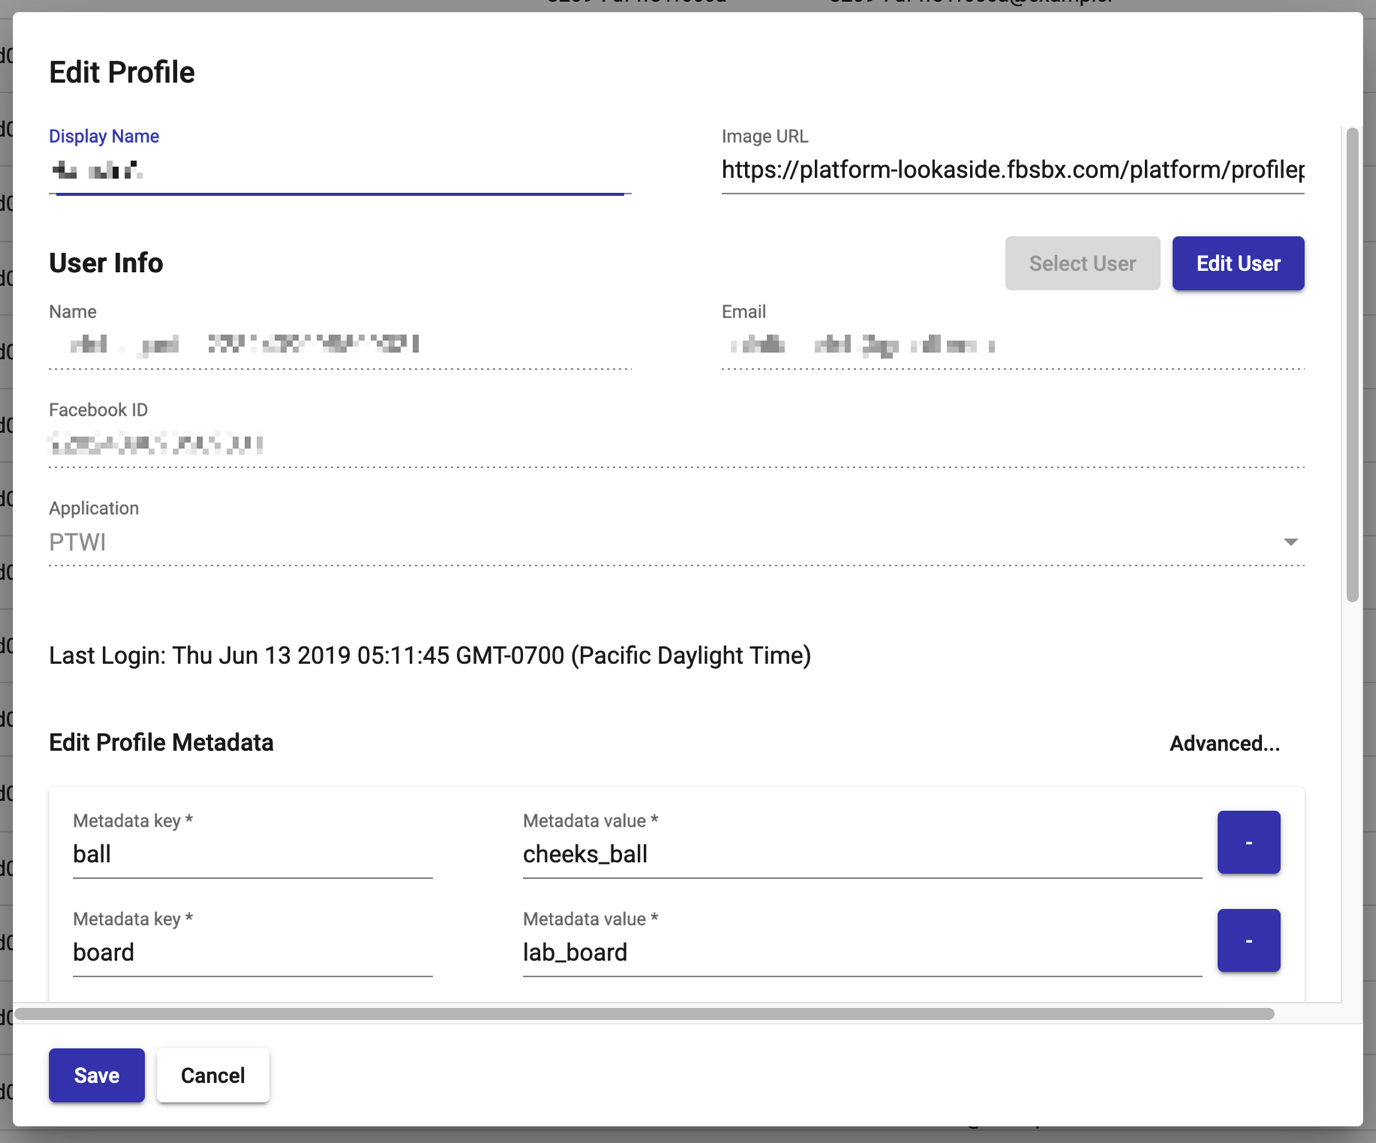Open Advanced metadata options
This screenshot has height=1143, width=1376.
(1224, 743)
